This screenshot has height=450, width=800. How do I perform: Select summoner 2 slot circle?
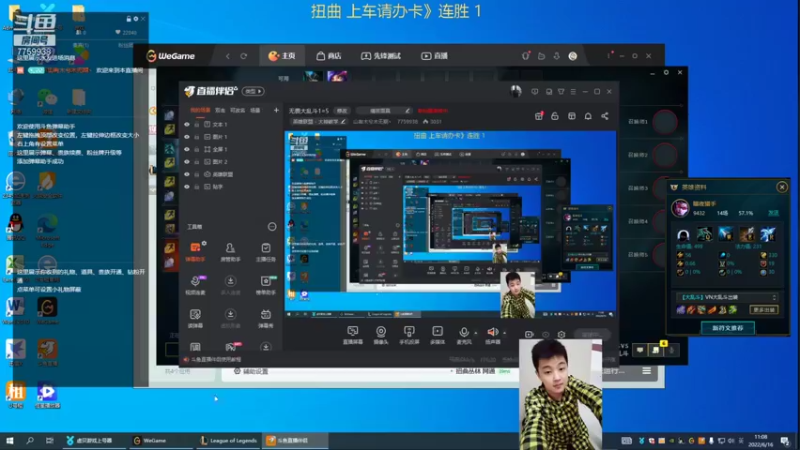click(665, 155)
